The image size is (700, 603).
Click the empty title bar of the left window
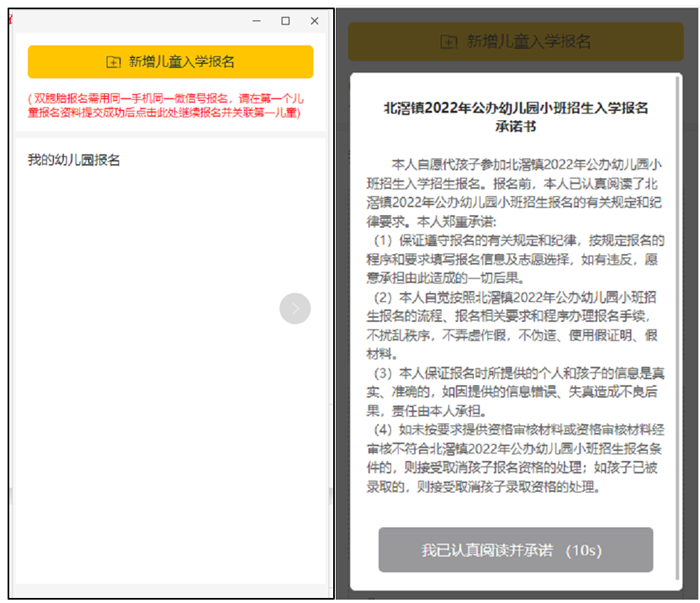(130, 20)
